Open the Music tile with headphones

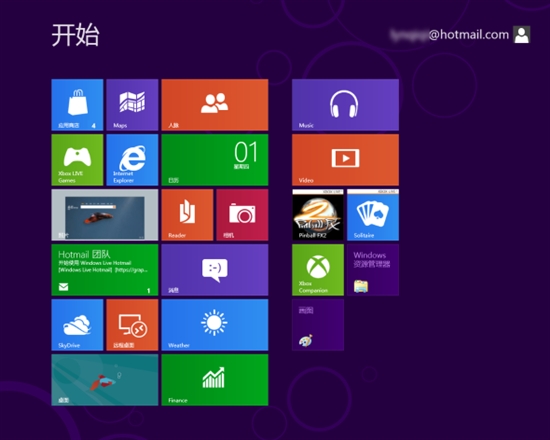click(345, 105)
